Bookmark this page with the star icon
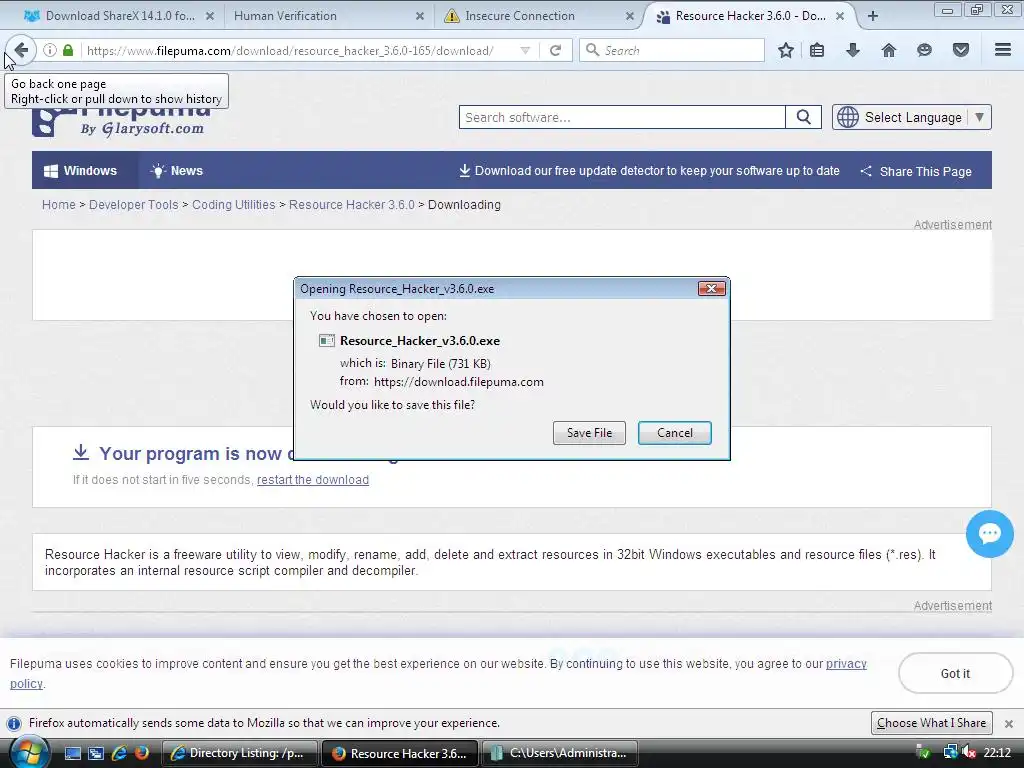Screen dimensions: 1024x768 tap(786, 50)
